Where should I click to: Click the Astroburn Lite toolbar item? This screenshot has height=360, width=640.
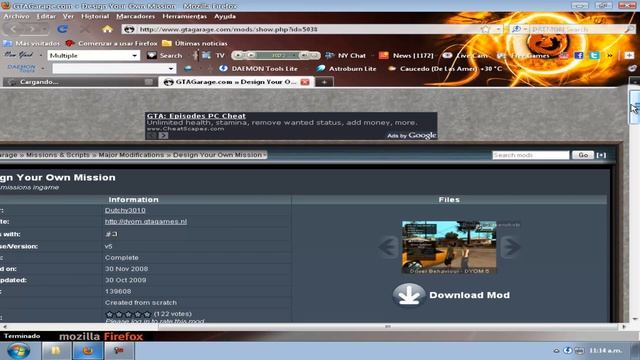tap(347, 69)
